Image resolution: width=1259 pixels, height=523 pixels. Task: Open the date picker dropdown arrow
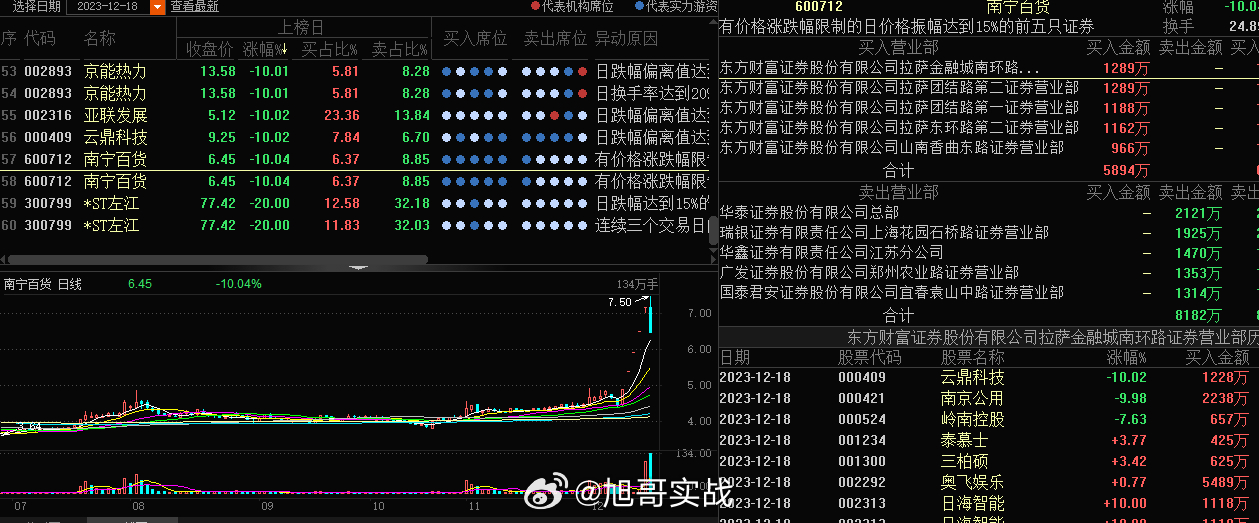coord(158,6)
